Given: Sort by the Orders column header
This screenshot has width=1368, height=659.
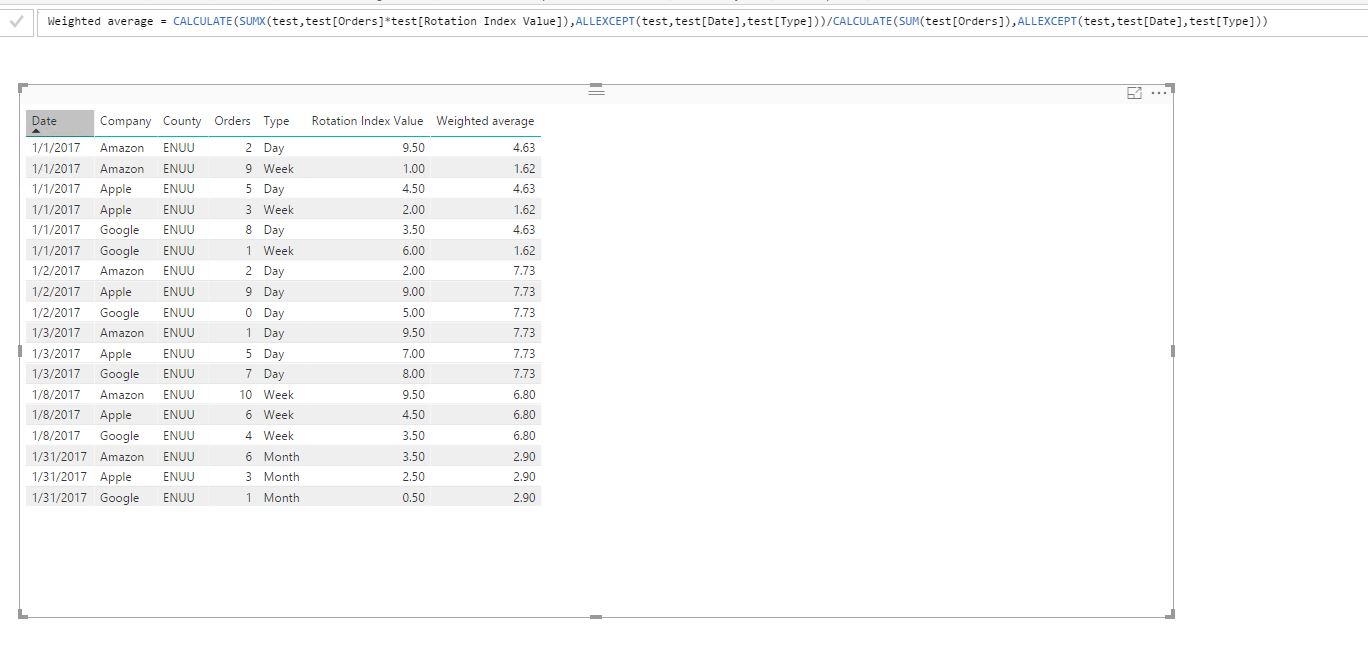Looking at the screenshot, I should (232, 121).
